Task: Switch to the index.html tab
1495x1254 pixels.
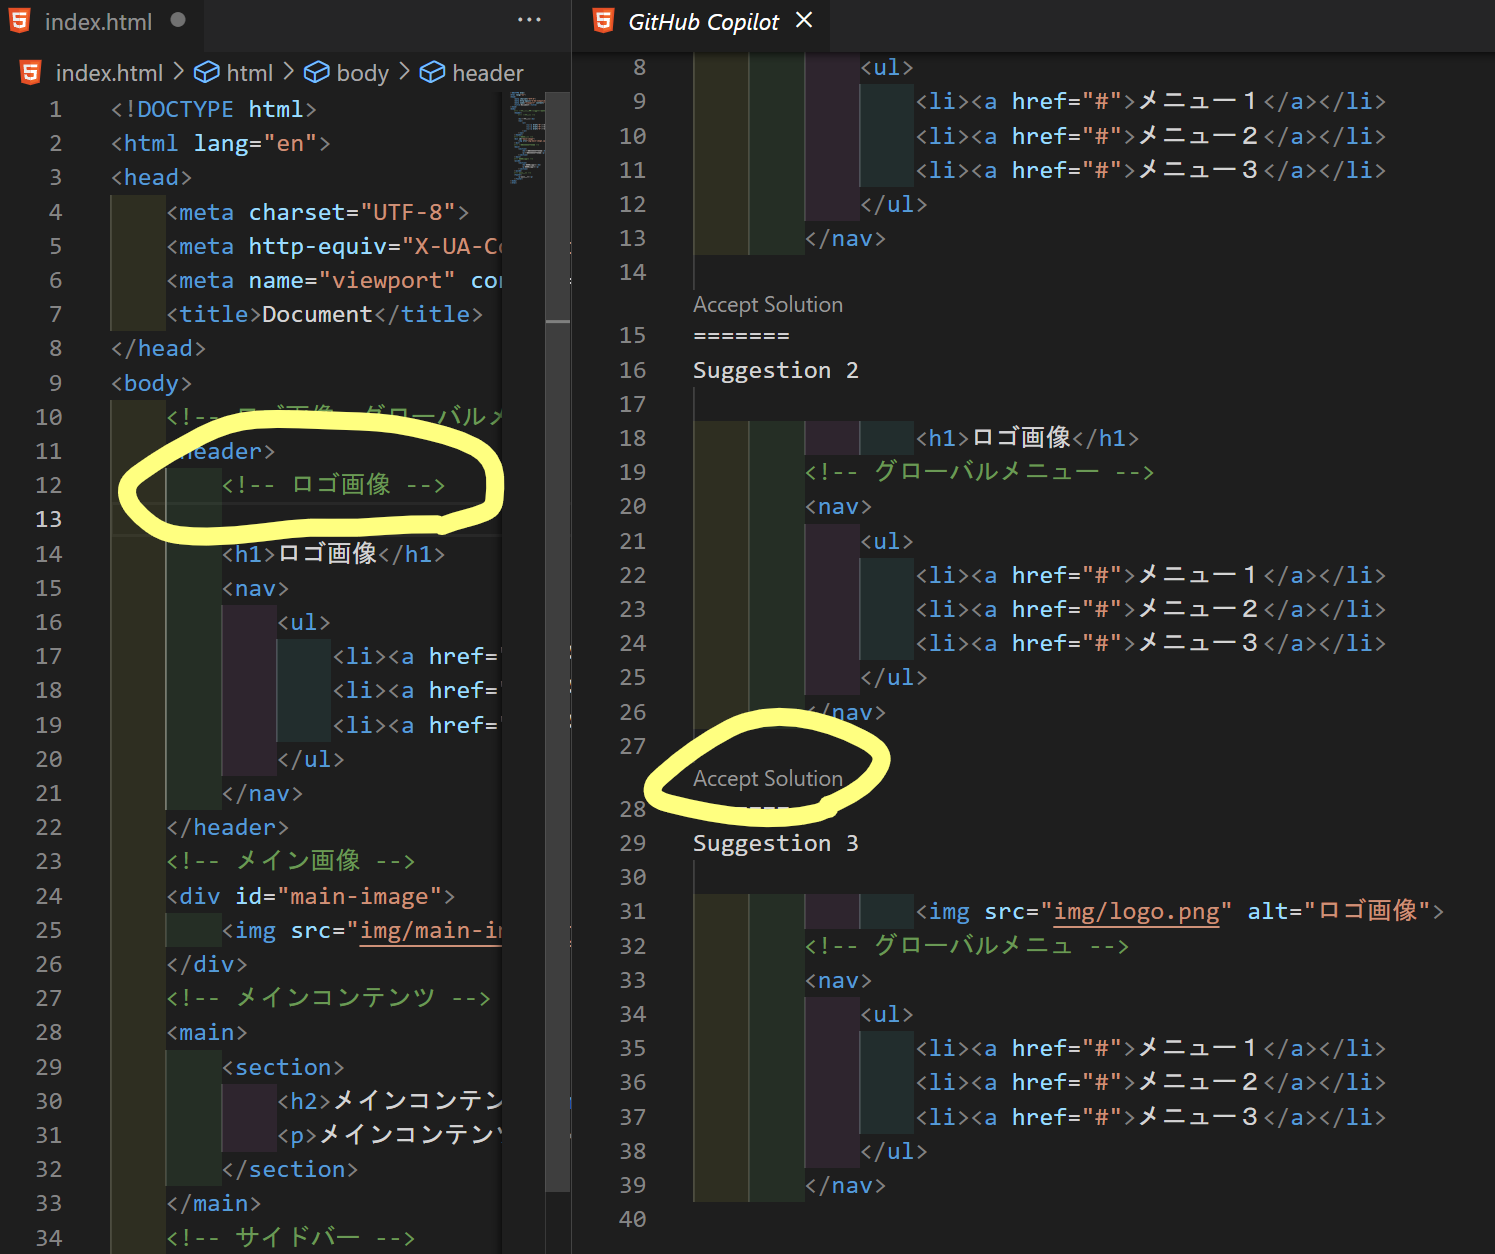Action: tap(98, 19)
